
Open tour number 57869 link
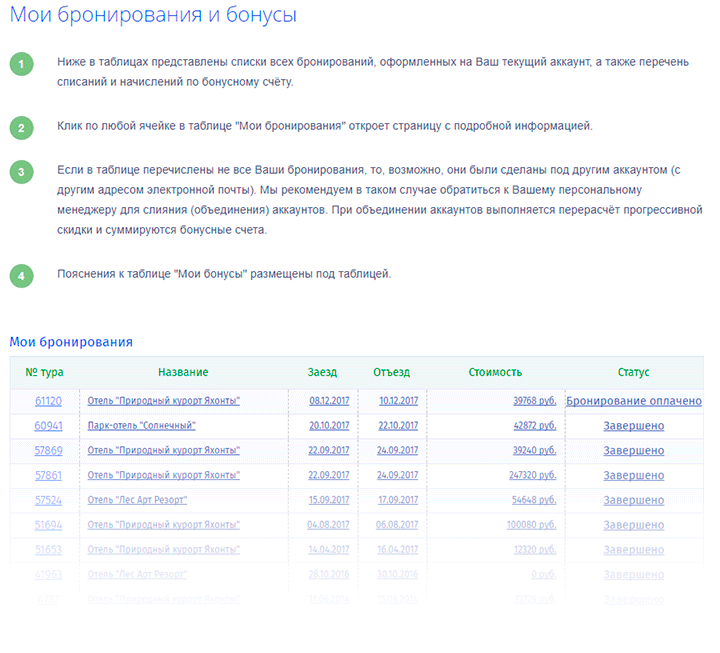point(48,450)
